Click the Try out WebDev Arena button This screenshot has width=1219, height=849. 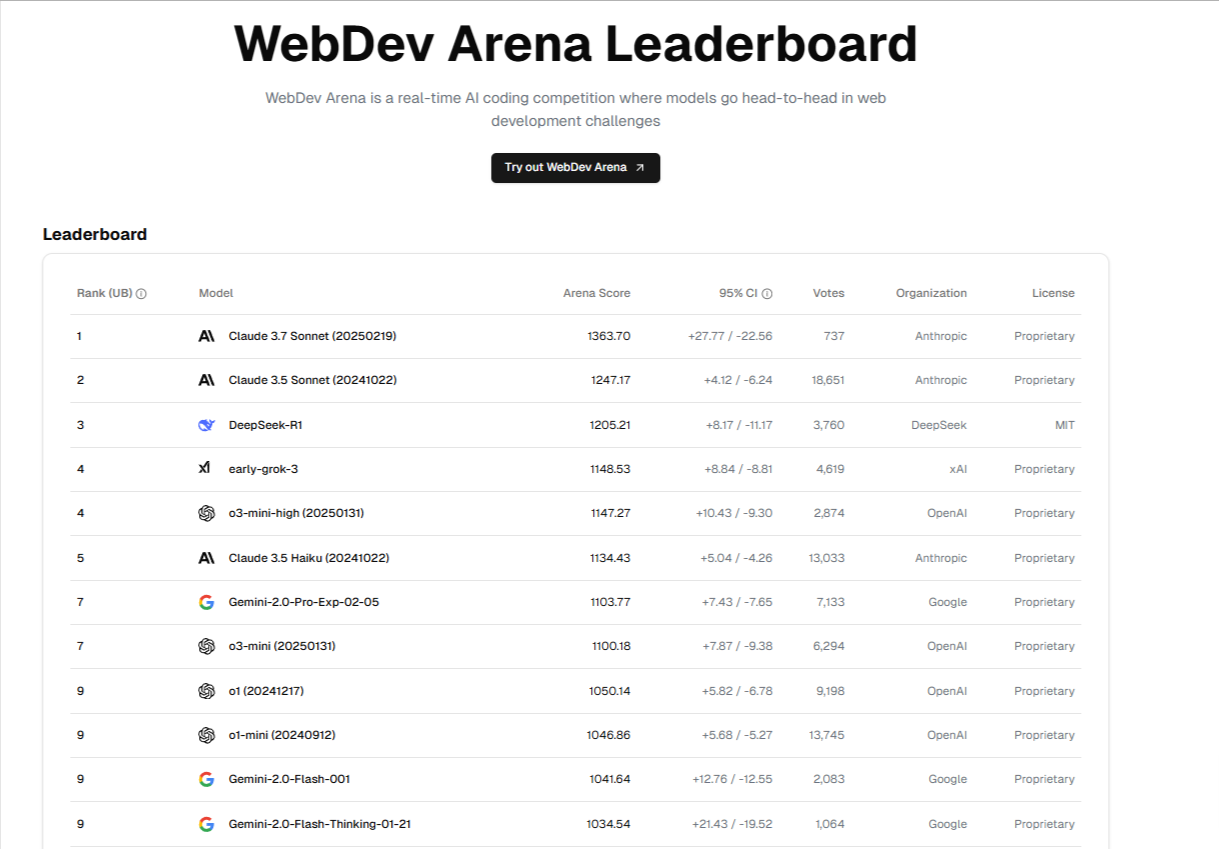coord(575,168)
